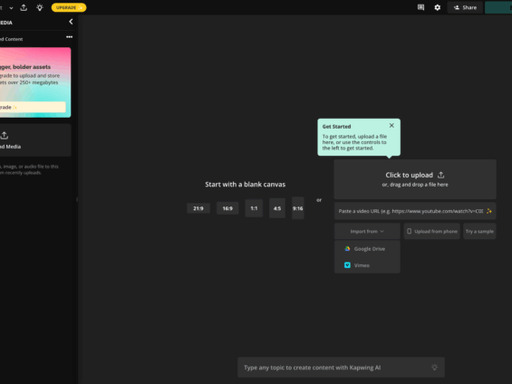This screenshot has width=512, height=384.
Task: Click the "Start with a blank canvas" heading
Action: pos(245,184)
